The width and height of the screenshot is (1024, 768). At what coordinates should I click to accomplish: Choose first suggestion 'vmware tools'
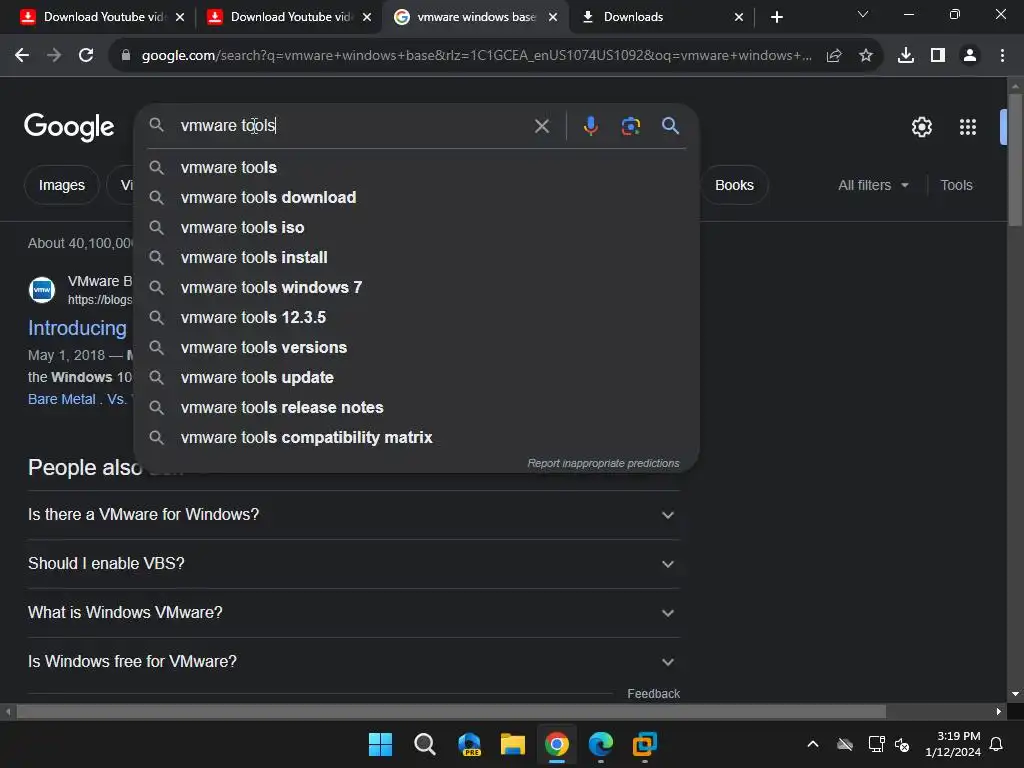(416, 167)
